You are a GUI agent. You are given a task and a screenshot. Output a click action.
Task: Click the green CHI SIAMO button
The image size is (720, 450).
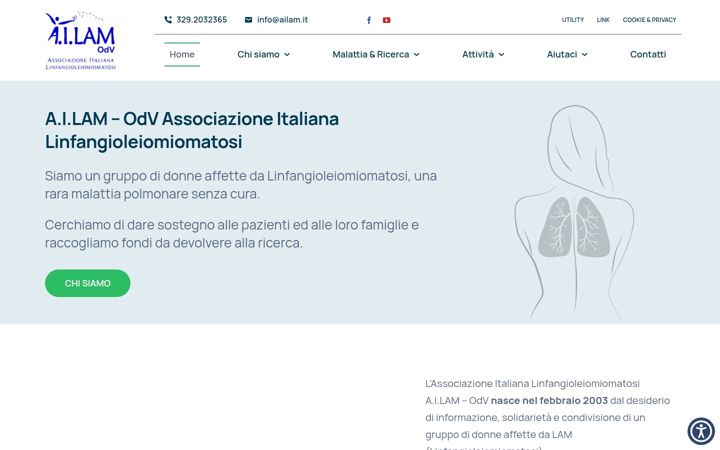[x=88, y=283]
